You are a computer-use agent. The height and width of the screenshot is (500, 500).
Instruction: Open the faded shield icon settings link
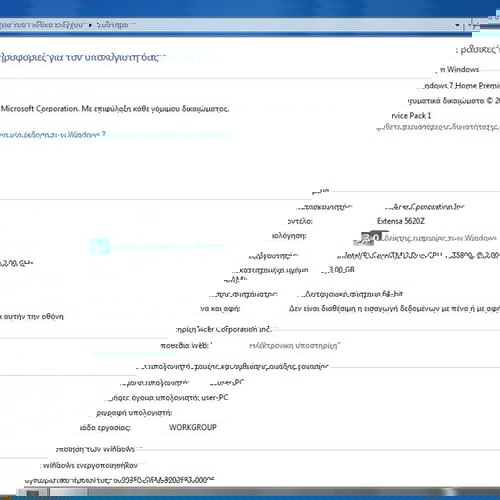click(100, 247)
